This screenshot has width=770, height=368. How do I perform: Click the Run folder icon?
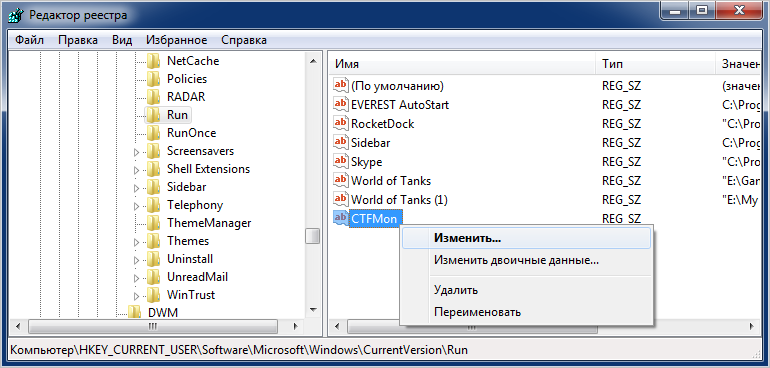(154, 115)
